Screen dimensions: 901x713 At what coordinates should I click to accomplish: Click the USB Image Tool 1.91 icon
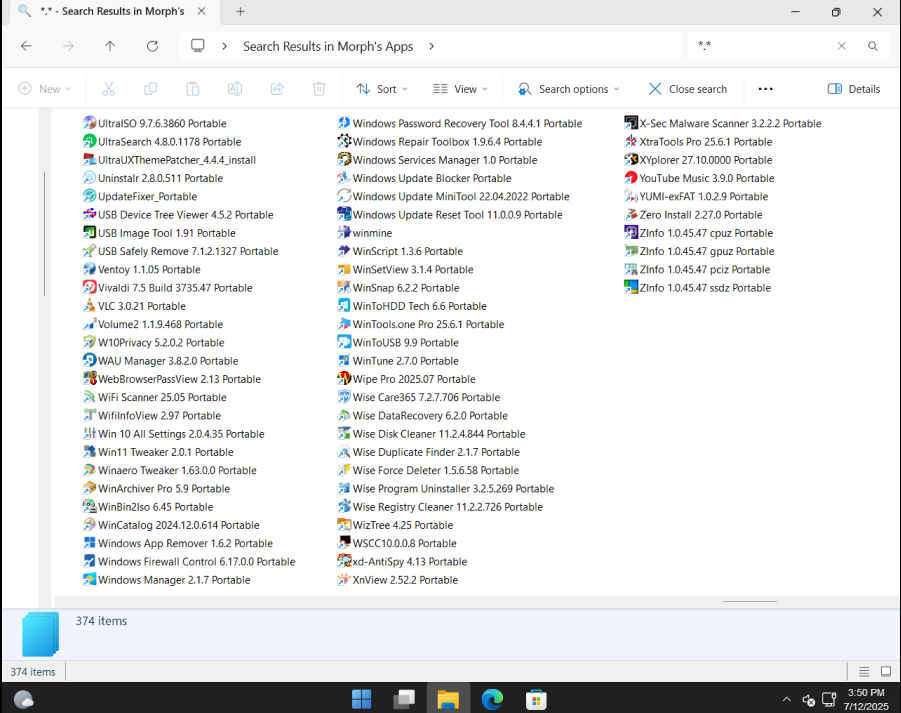(x=89, y=233)
